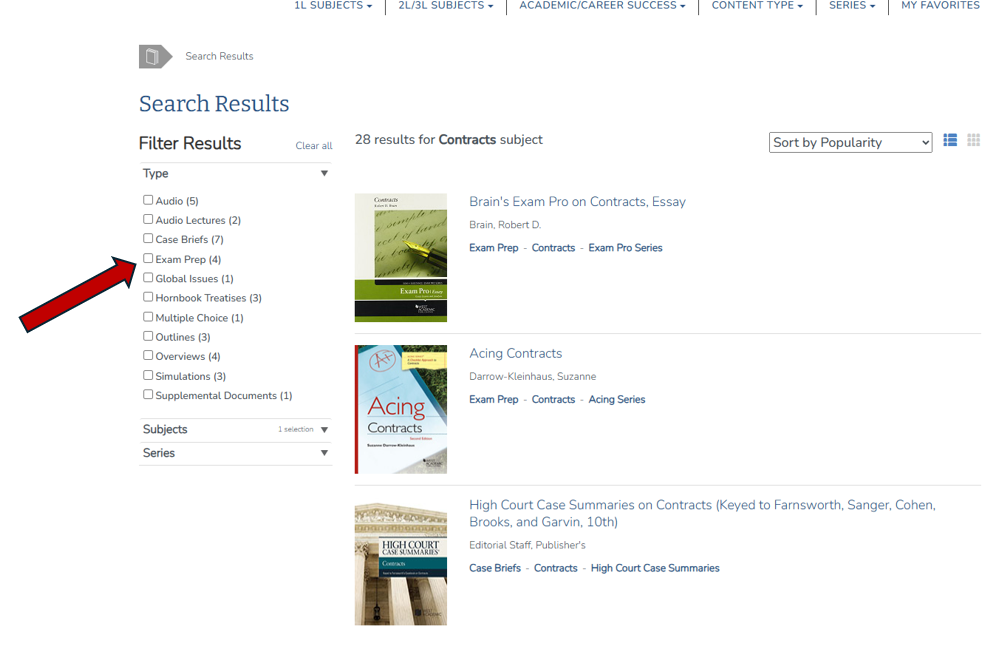Tick the Hornbook Treatises checkbox
This screenshot has height=650, width=994.
148,297
